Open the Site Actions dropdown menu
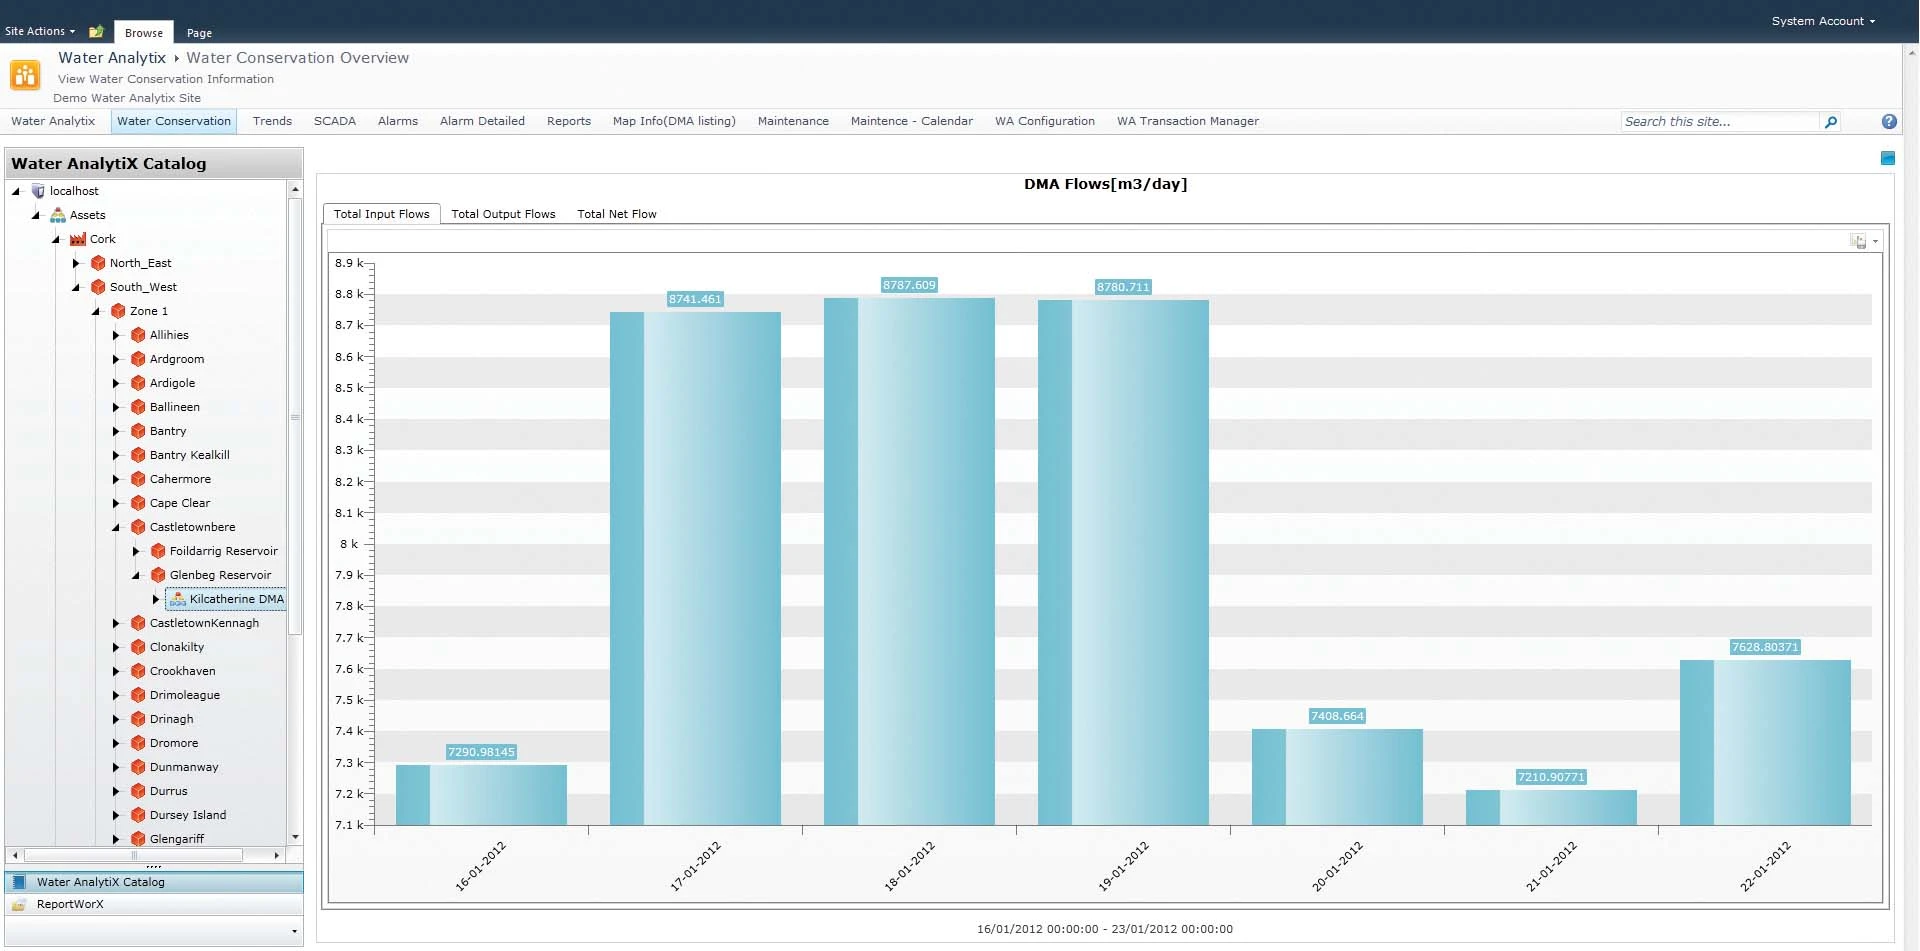The width and height of the screenshot is (1920, 951). point(40,31)
